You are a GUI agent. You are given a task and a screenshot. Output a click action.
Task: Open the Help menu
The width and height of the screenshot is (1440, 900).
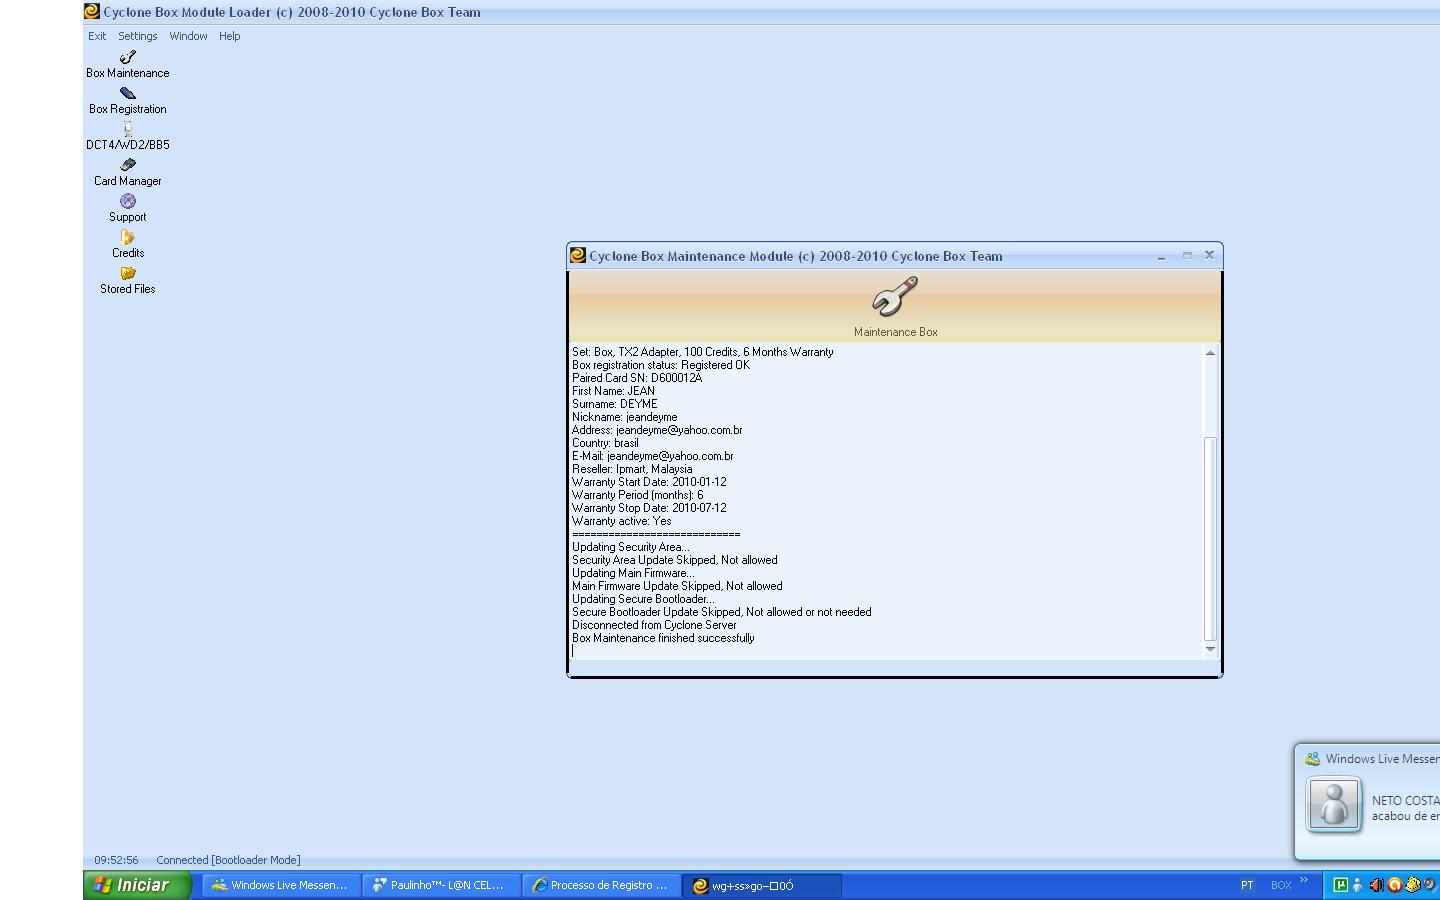pos(230,36)
